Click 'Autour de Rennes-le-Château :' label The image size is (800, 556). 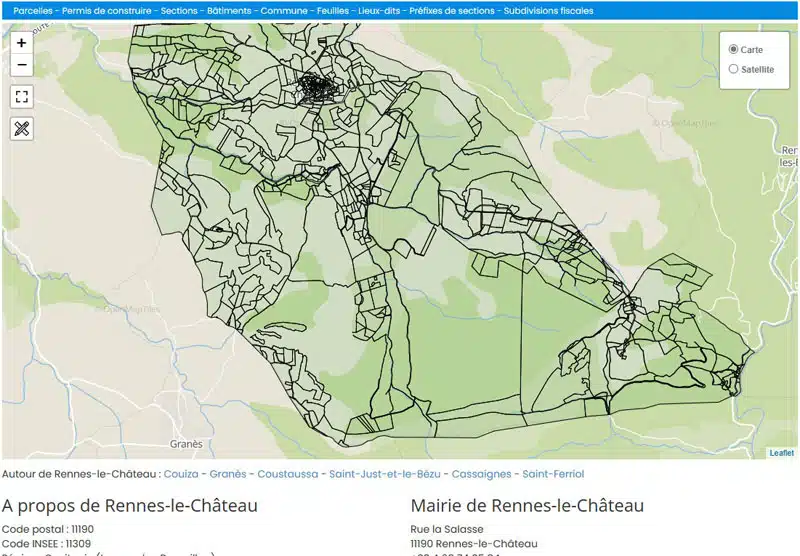click(81, 474)
